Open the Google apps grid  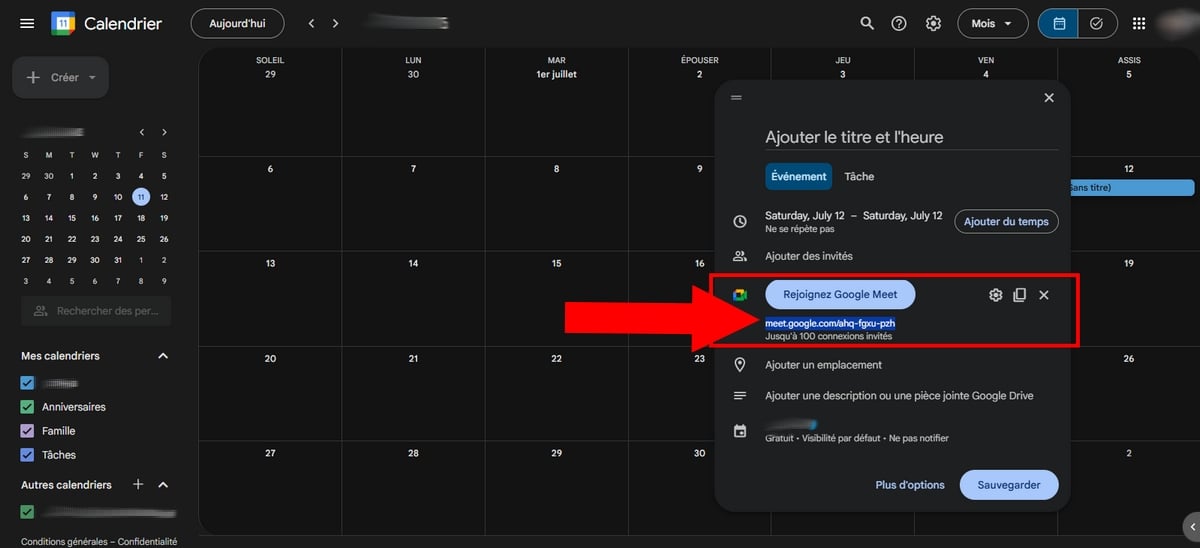[1138, 23]
